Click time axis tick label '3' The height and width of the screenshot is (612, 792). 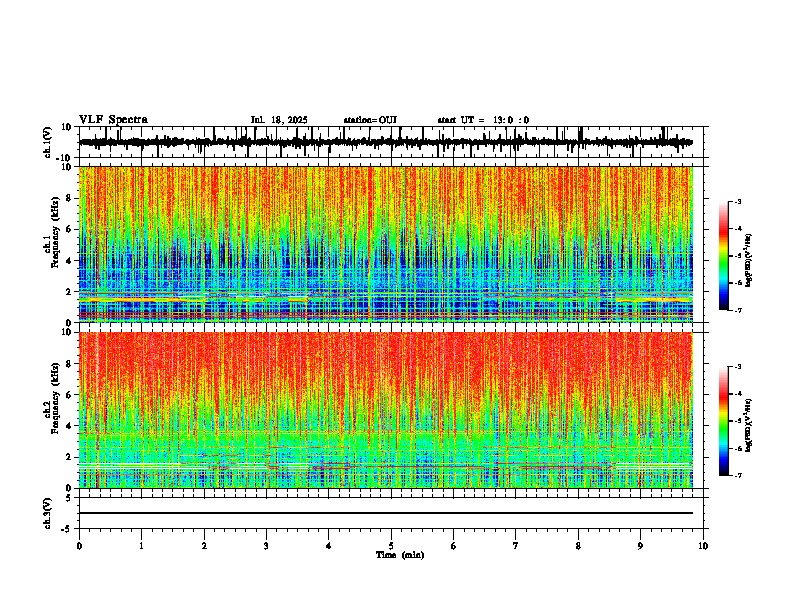266,546
